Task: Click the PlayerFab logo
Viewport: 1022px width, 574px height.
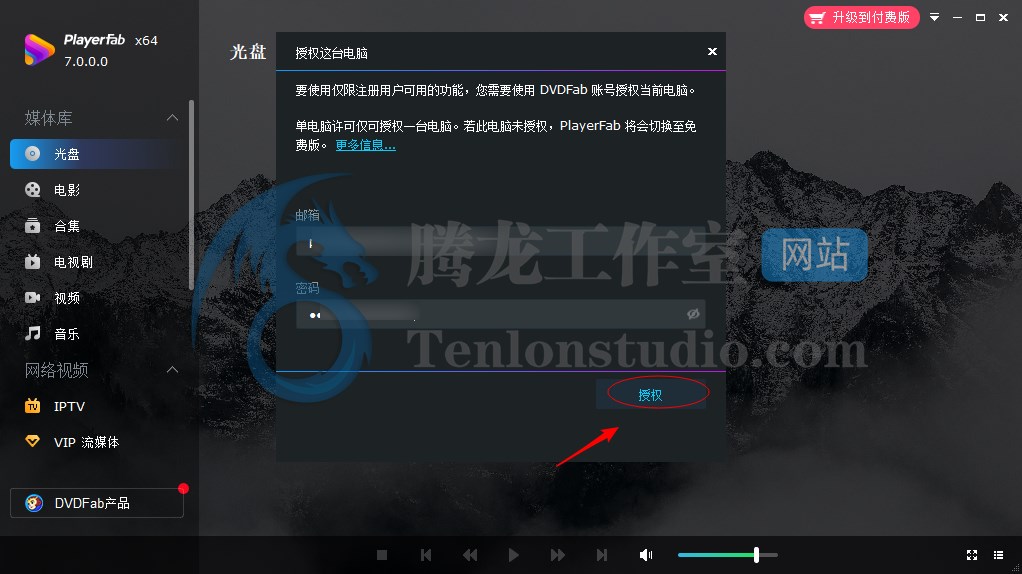Action: tap(39, 50)
